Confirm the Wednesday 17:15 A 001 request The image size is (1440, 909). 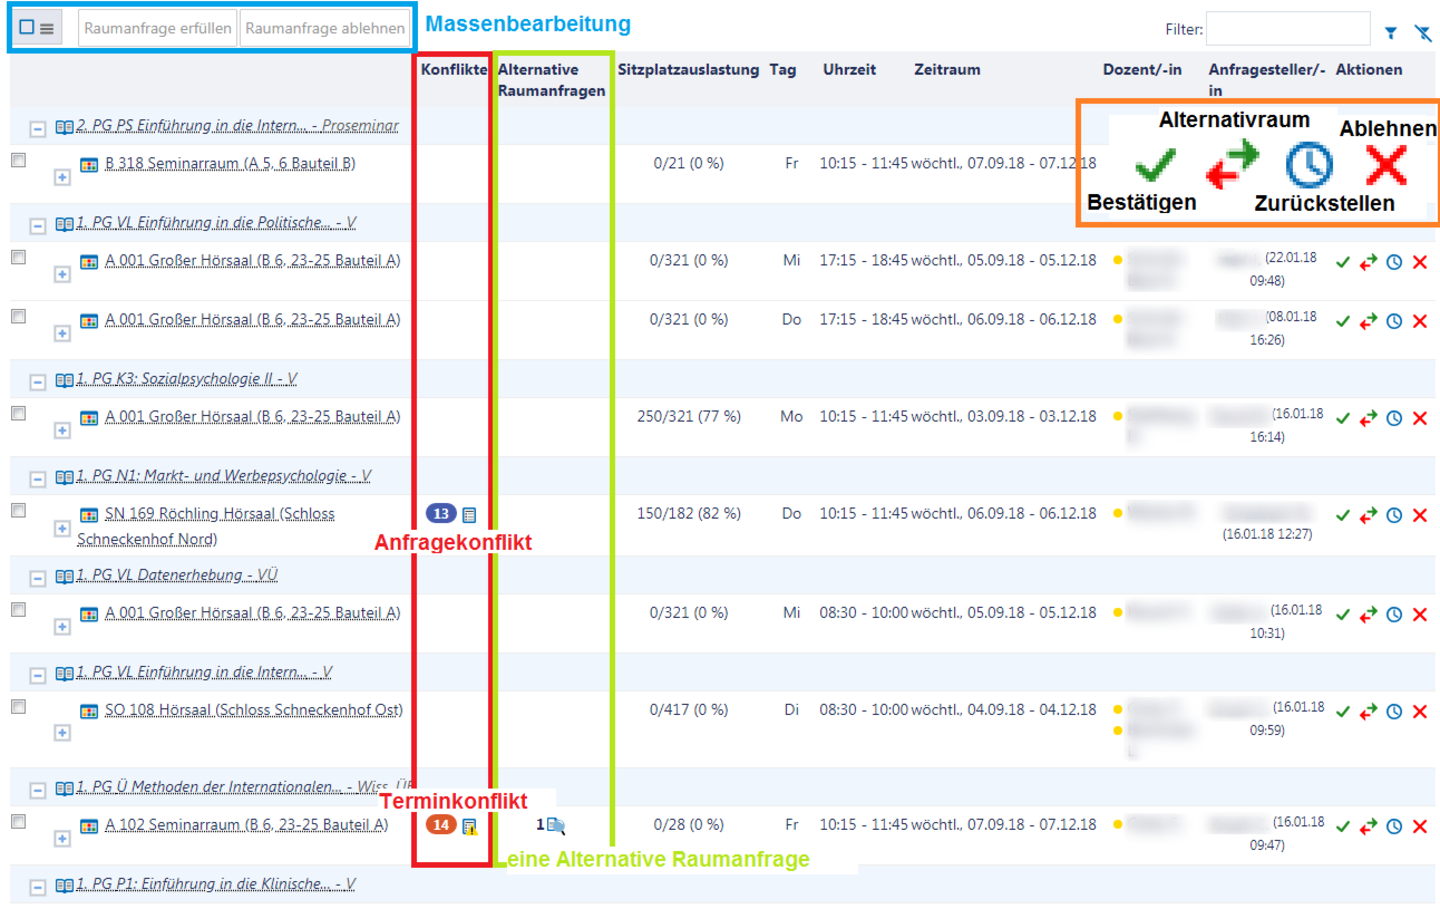[1343, 262]
